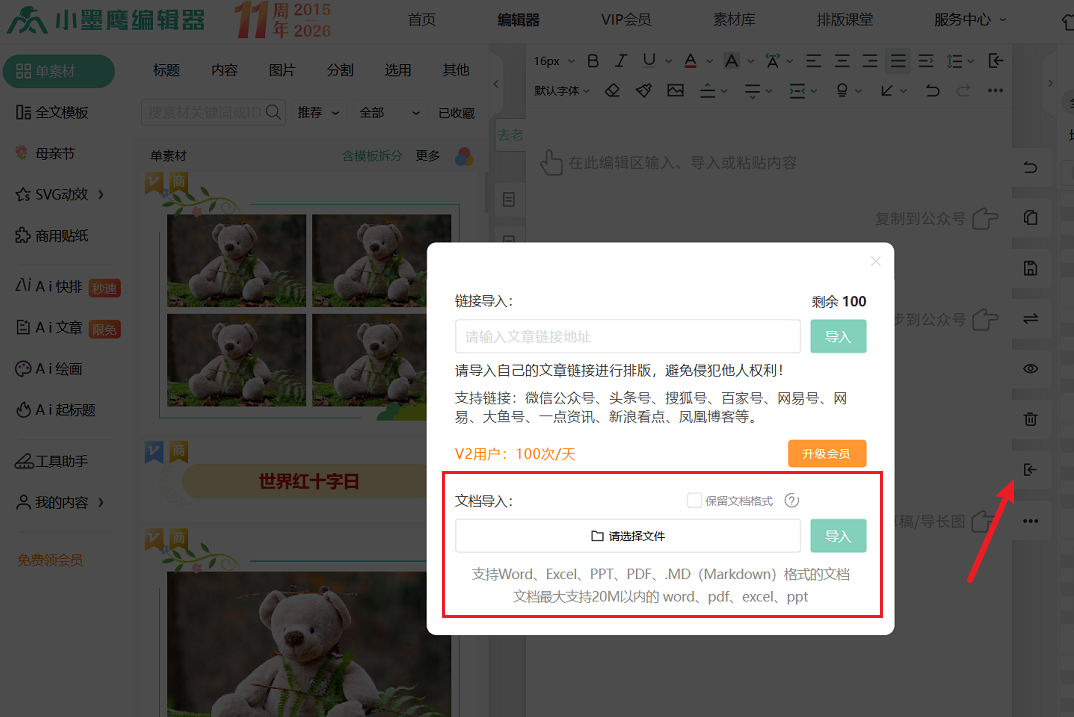Apply the text background color A
1074x717 pixels.
coord(732,61)
